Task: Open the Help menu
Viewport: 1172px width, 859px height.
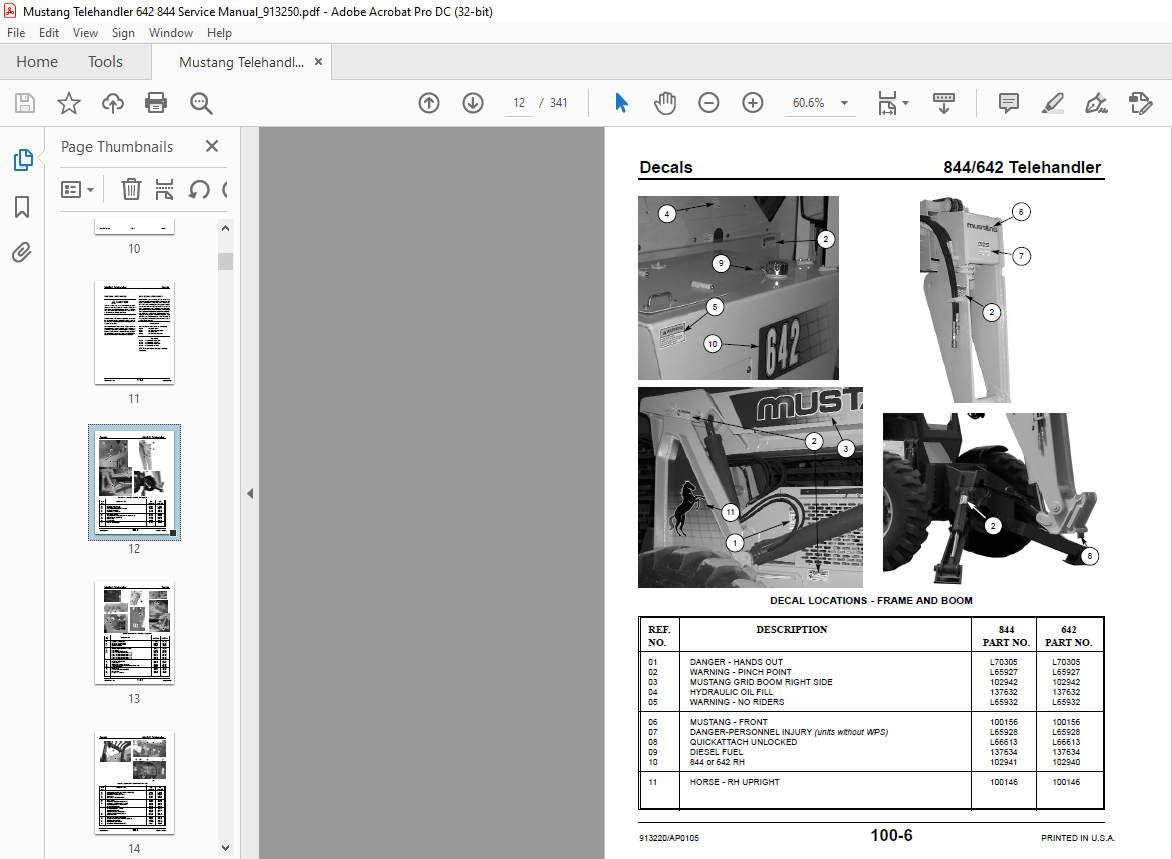Action: pos(219,33)
